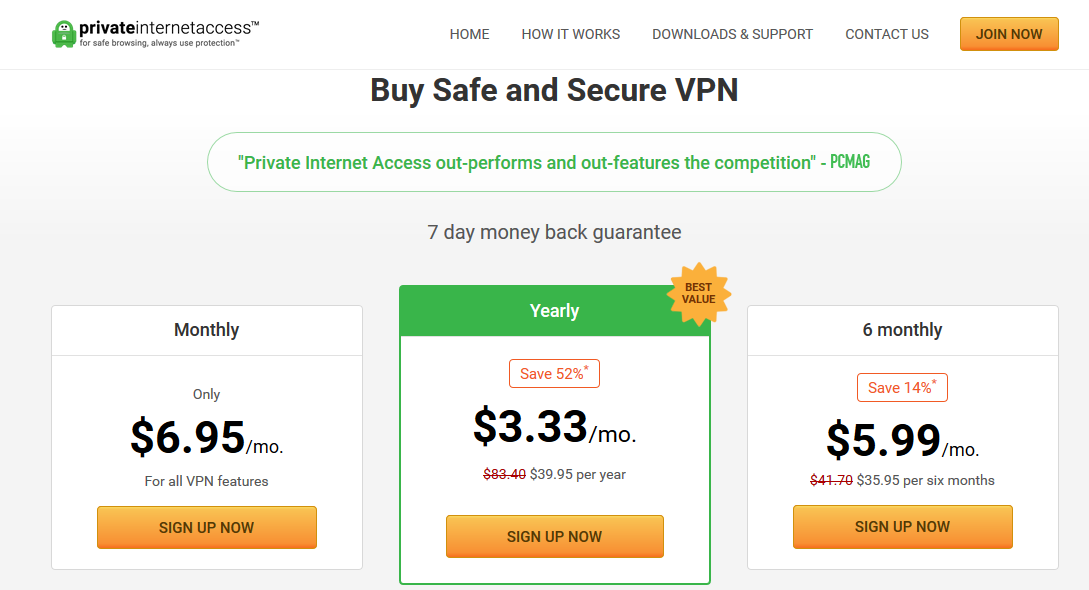Open the Home navigation link
This screenshot has width=1089, height=590.
469,34
